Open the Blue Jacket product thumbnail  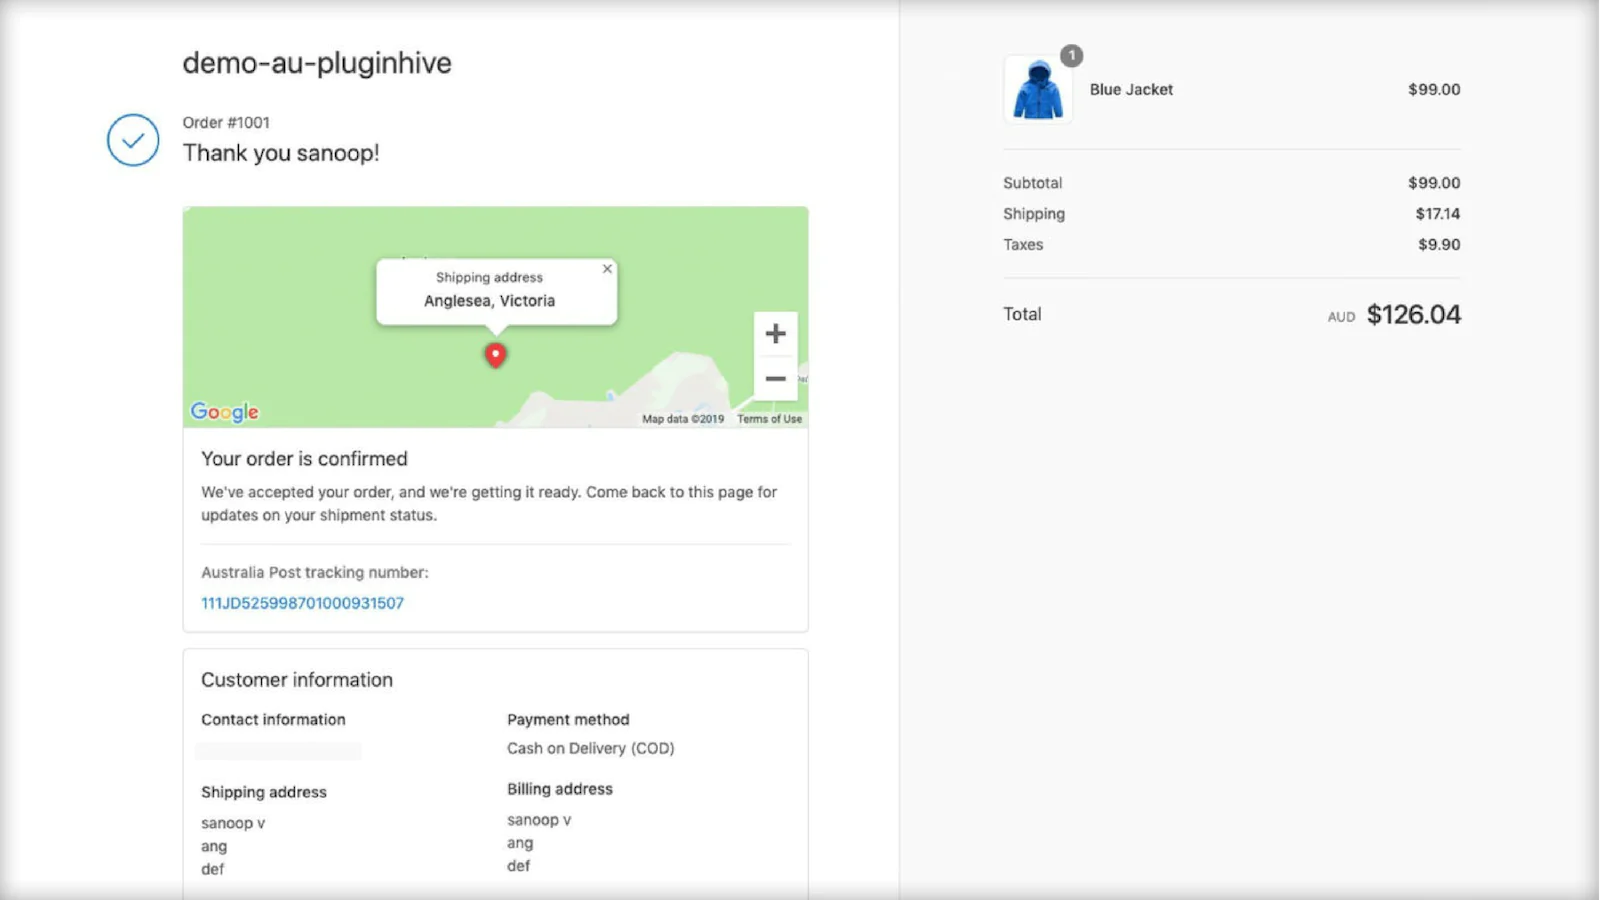tap(1038, 91)
